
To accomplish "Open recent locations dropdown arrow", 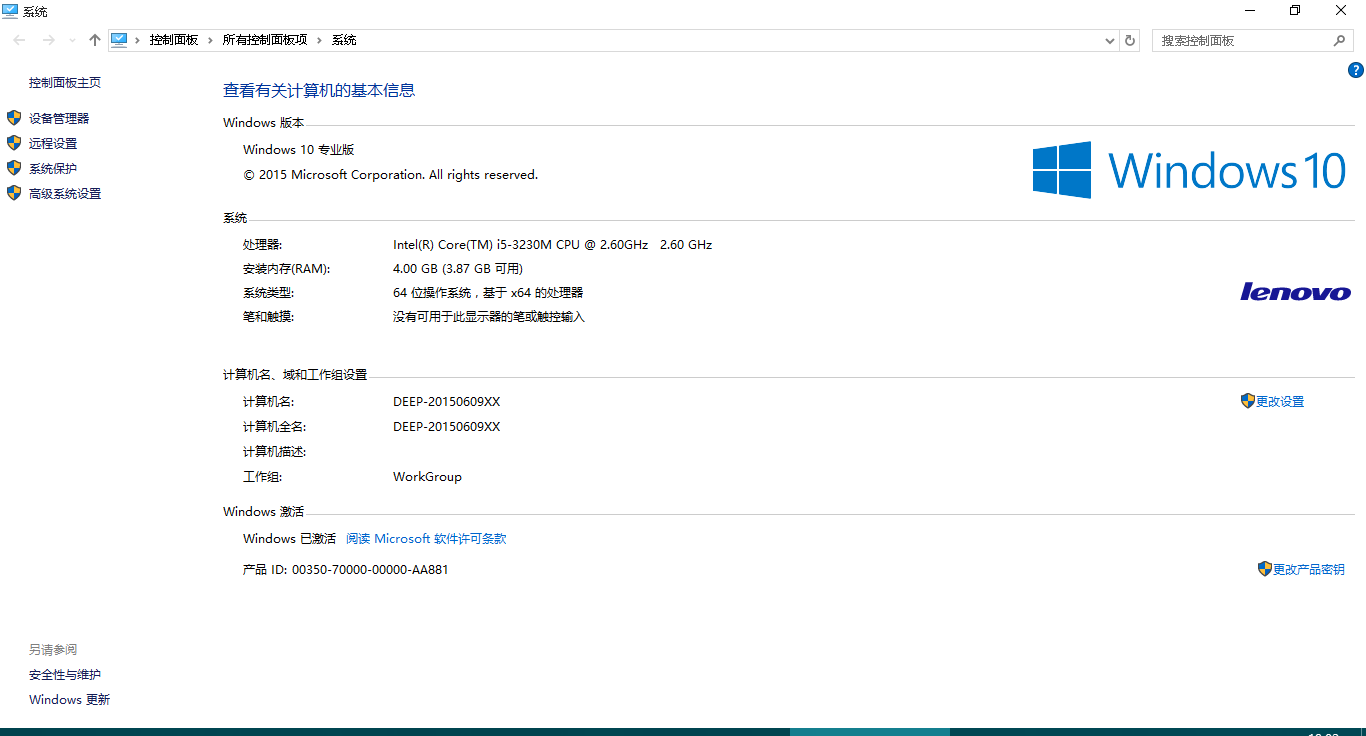I will (x=72, y=40).
